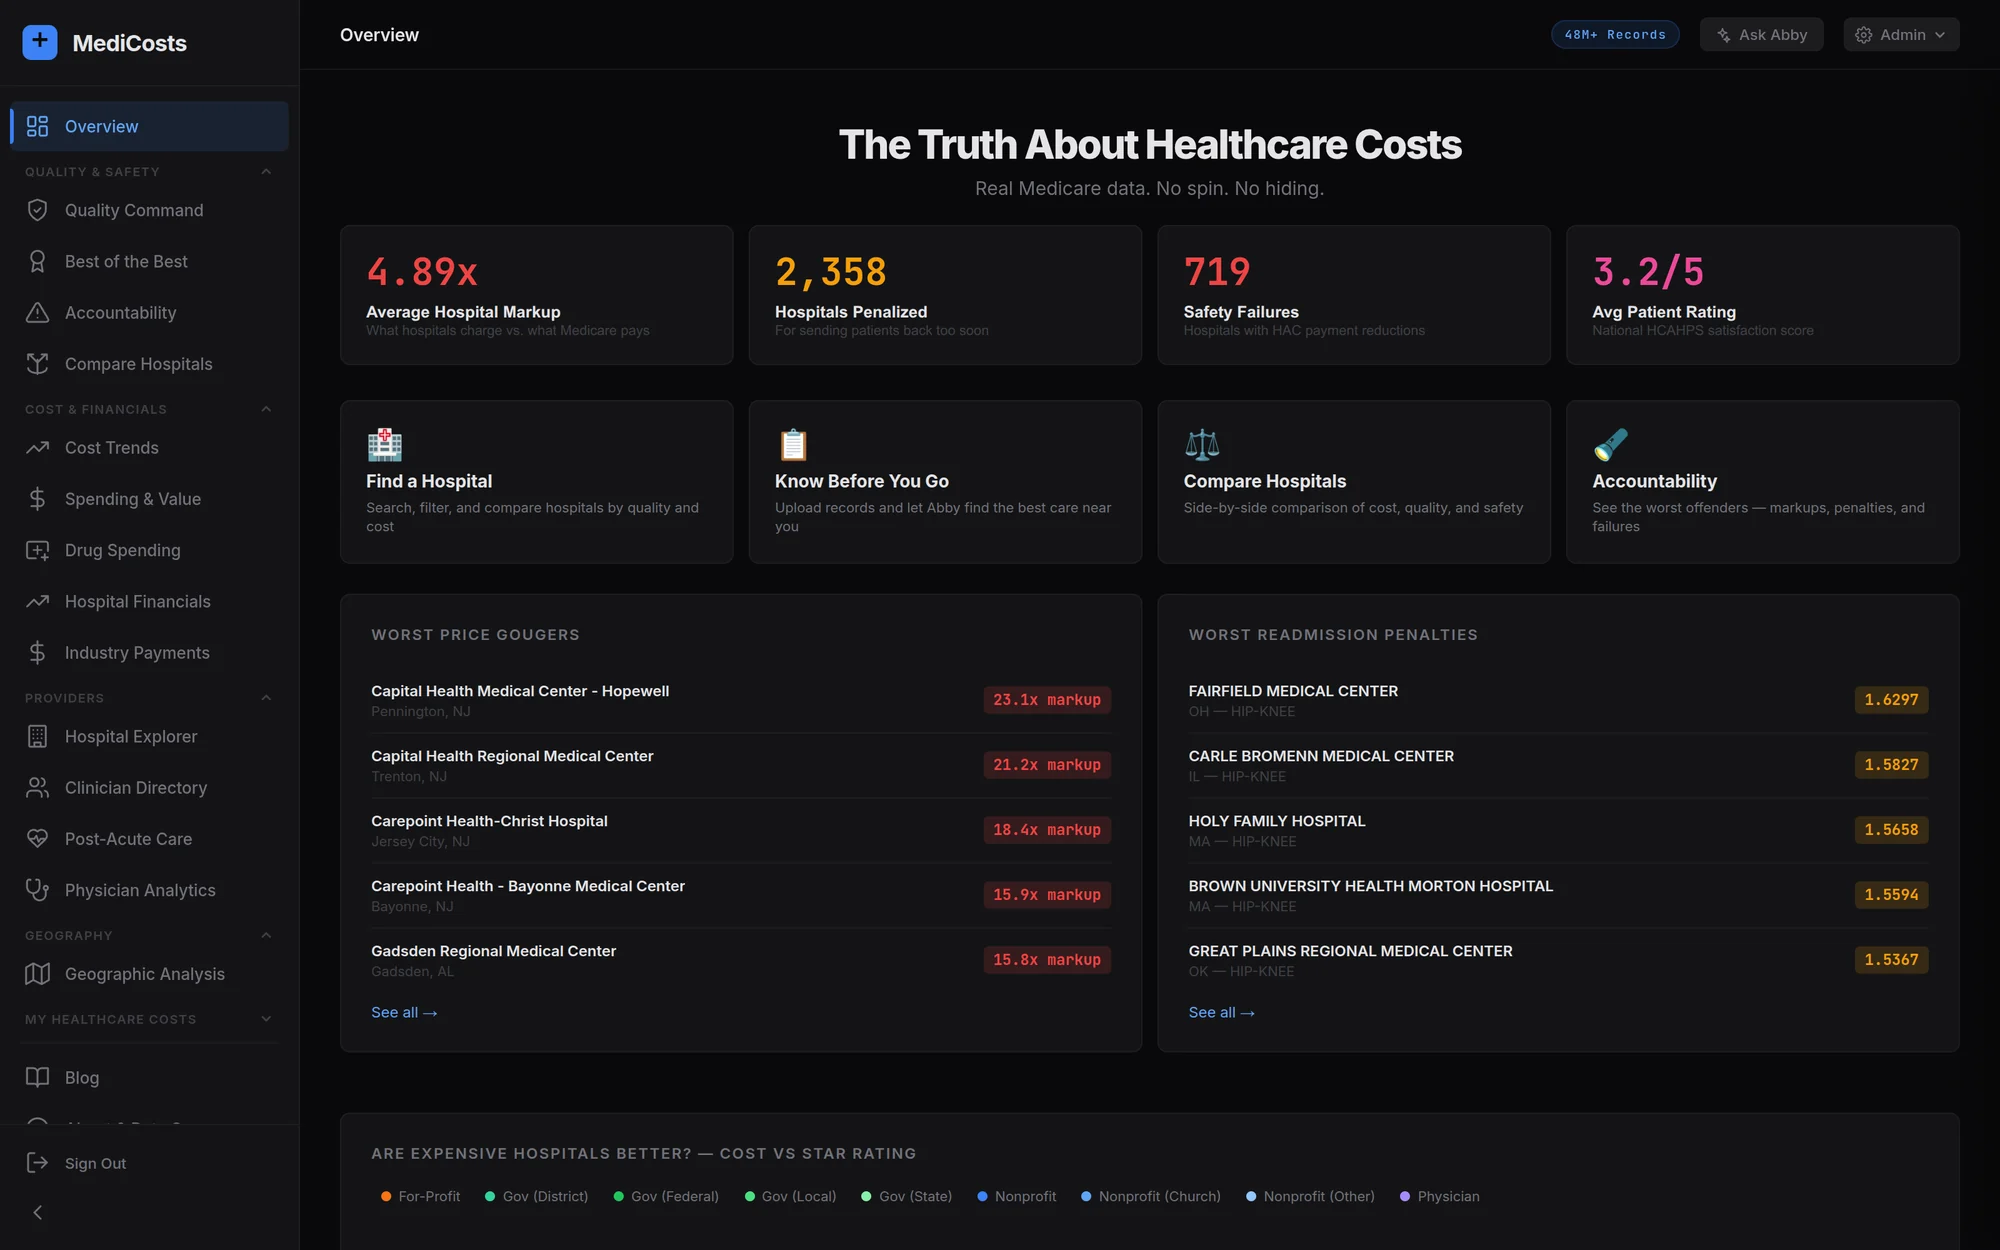Click the Overview grid icon in sidebar

coord(37,126)
